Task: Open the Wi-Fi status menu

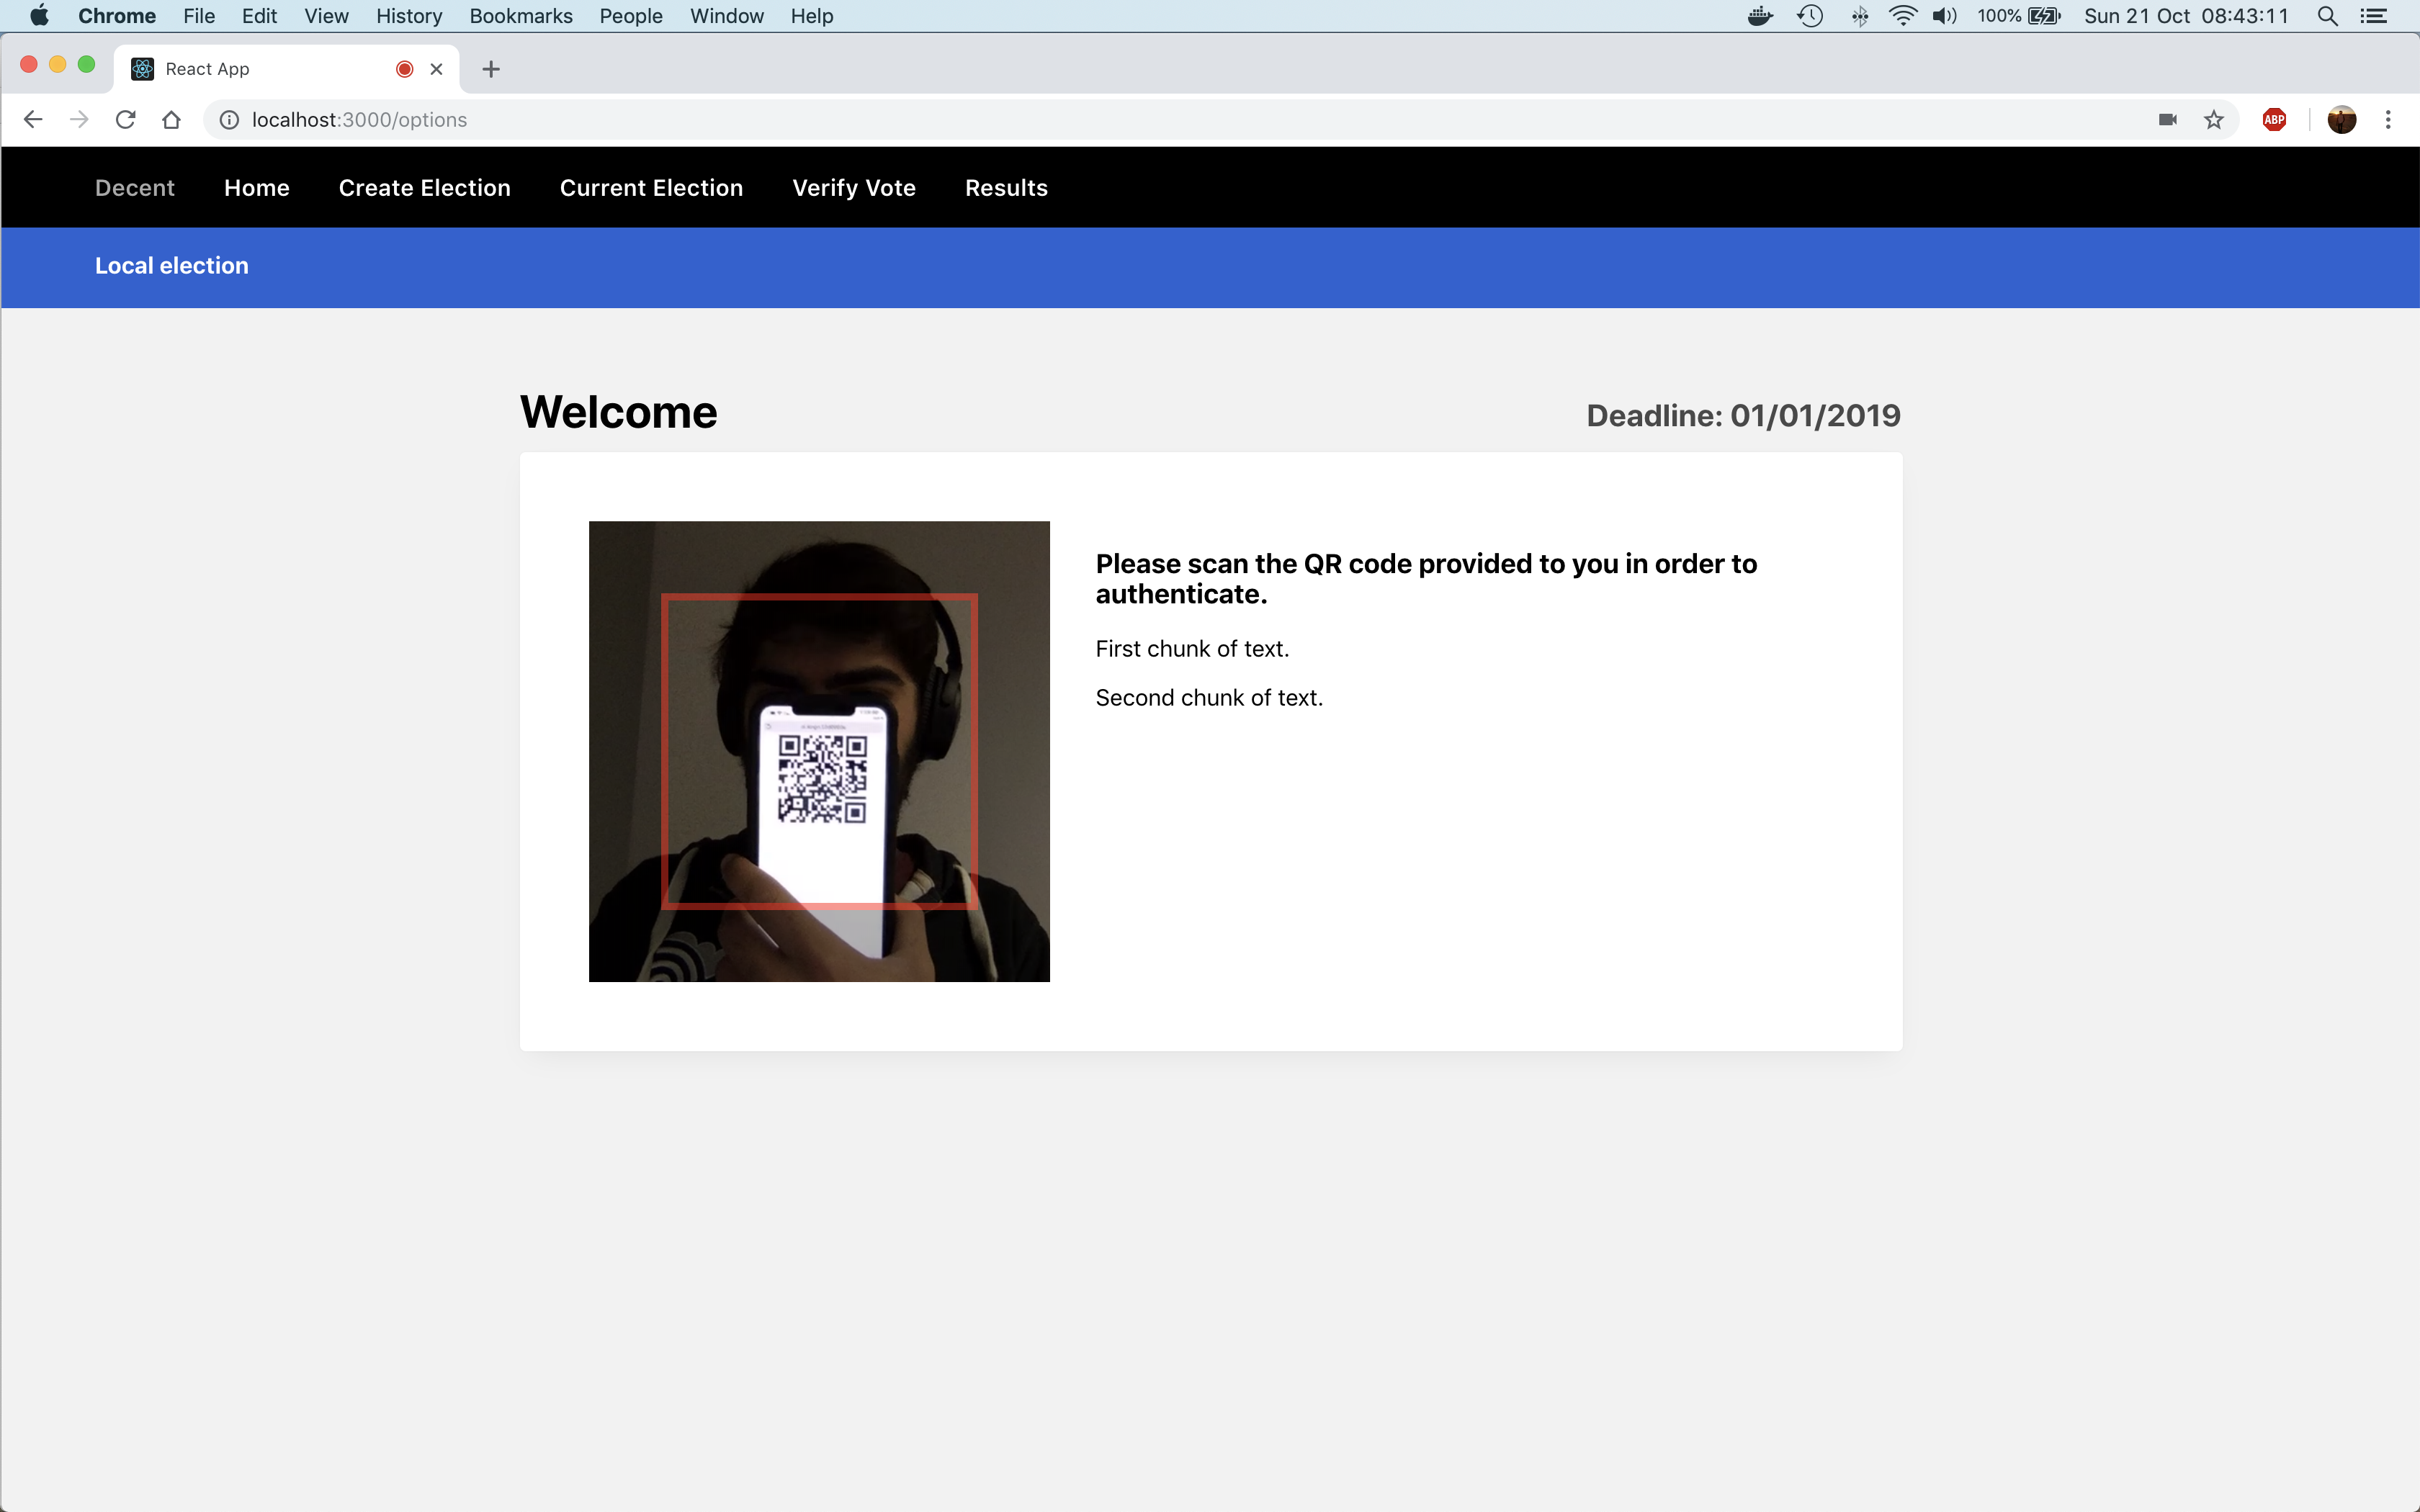Action: click(1902, 16)
